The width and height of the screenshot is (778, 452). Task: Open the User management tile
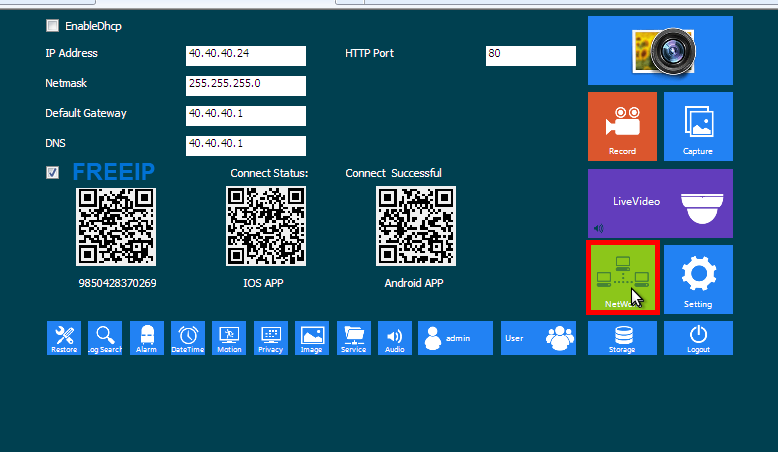pos(538,338)
